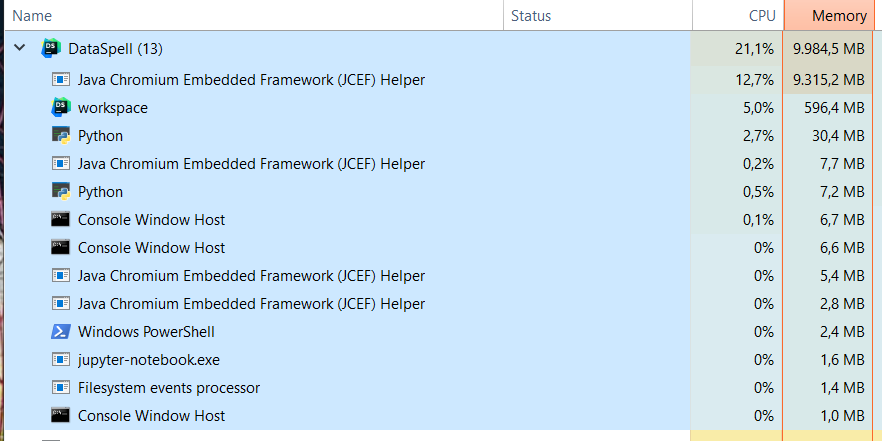Click the jupyter-notebook.exe process icon

tap(60, 359)
